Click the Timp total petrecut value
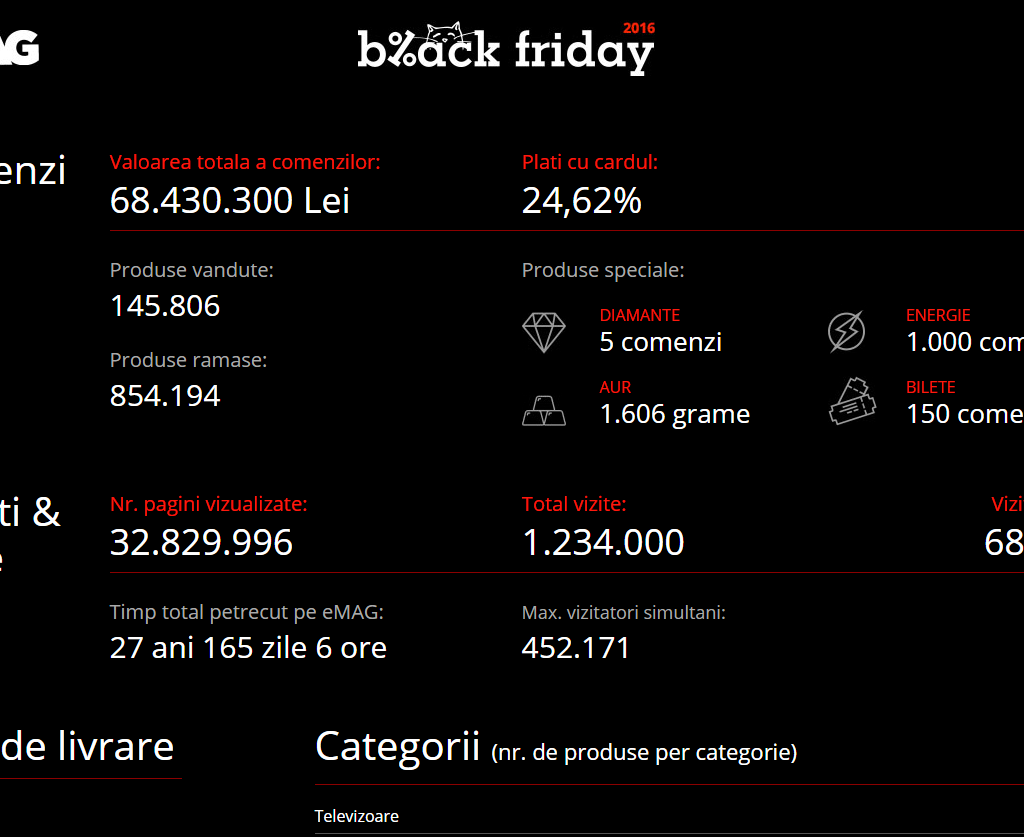The image size is (1024, 837). (x=248, y=648)
